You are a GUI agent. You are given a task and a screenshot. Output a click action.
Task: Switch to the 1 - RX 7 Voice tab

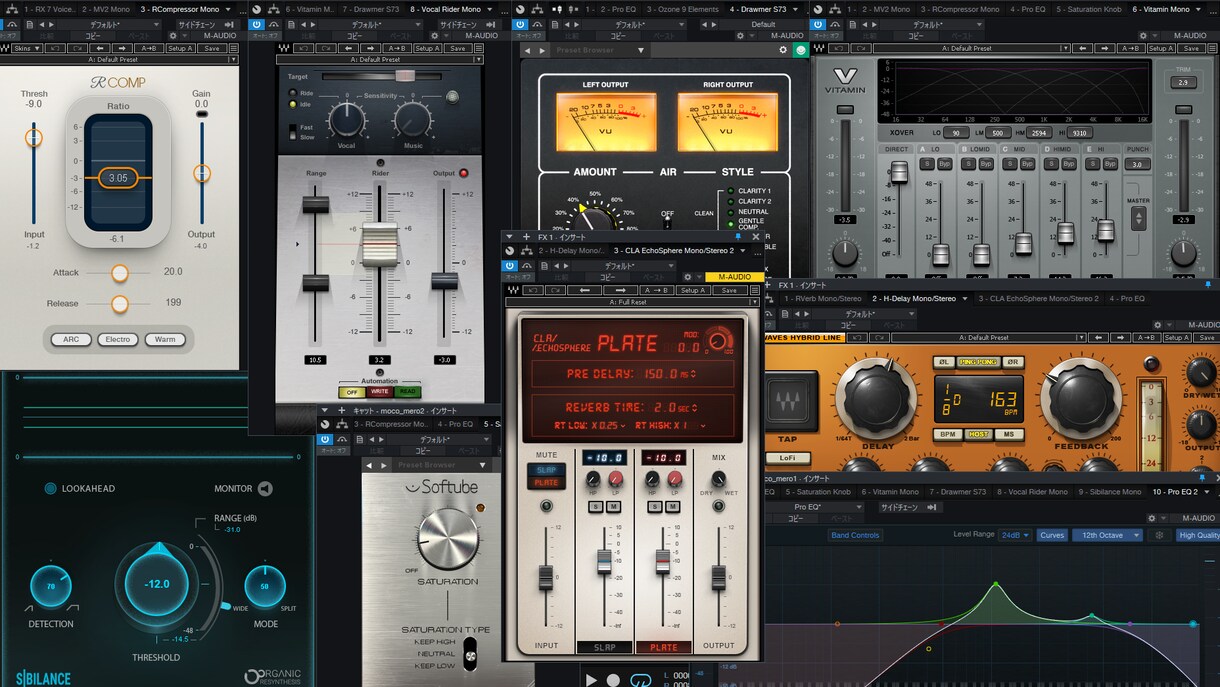49,9
